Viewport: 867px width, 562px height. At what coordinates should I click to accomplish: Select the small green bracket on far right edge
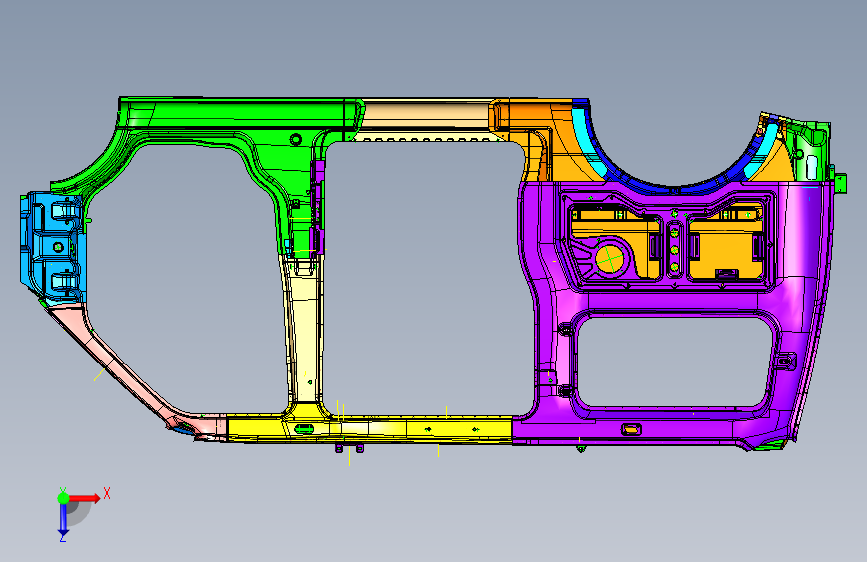(x=840, y=183)
